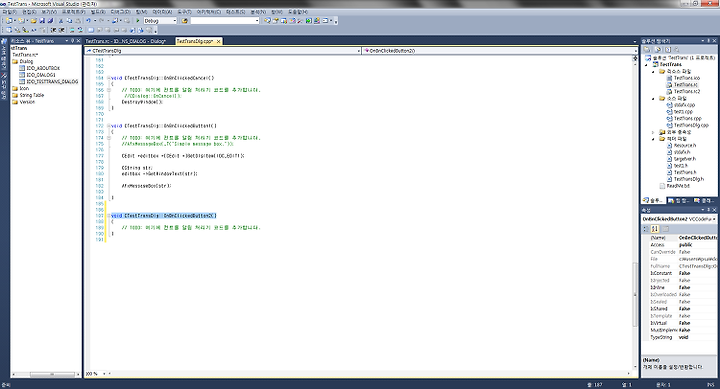Click the Redo arrow icon
The width and height of the screenshot is (720, 389).
(101, 21)
